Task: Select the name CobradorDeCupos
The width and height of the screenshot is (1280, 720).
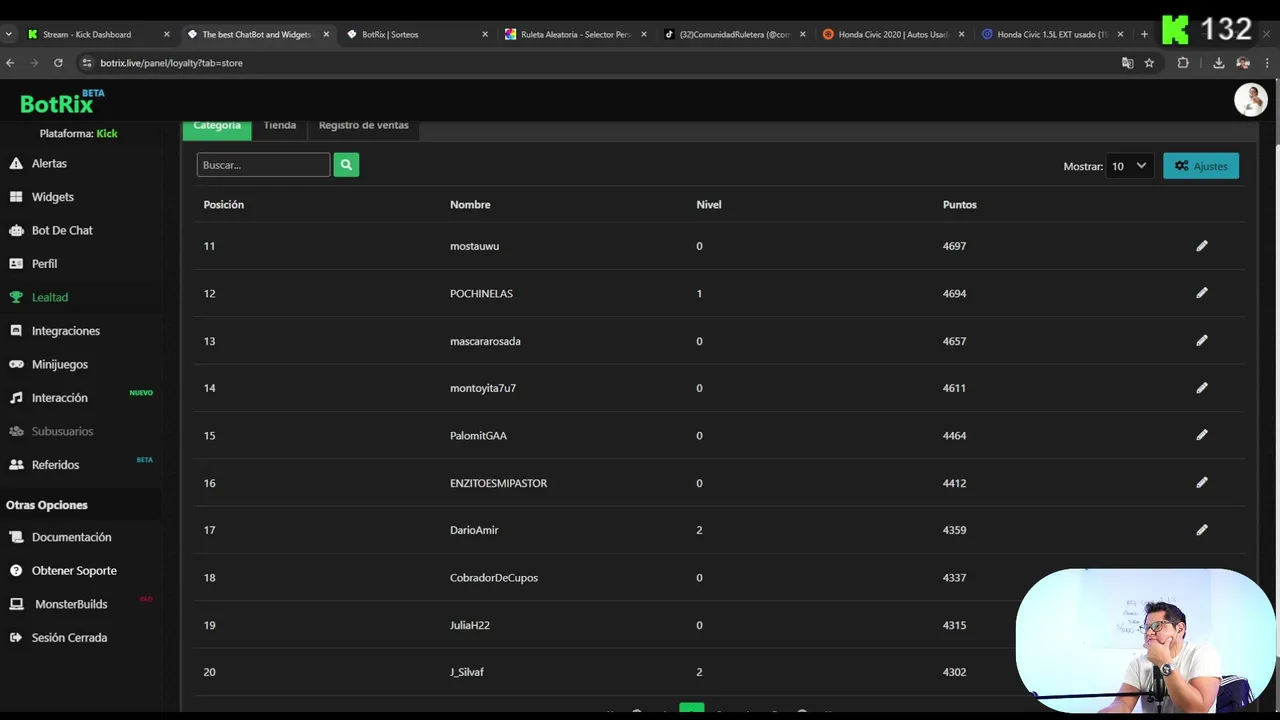Action: 494,578
